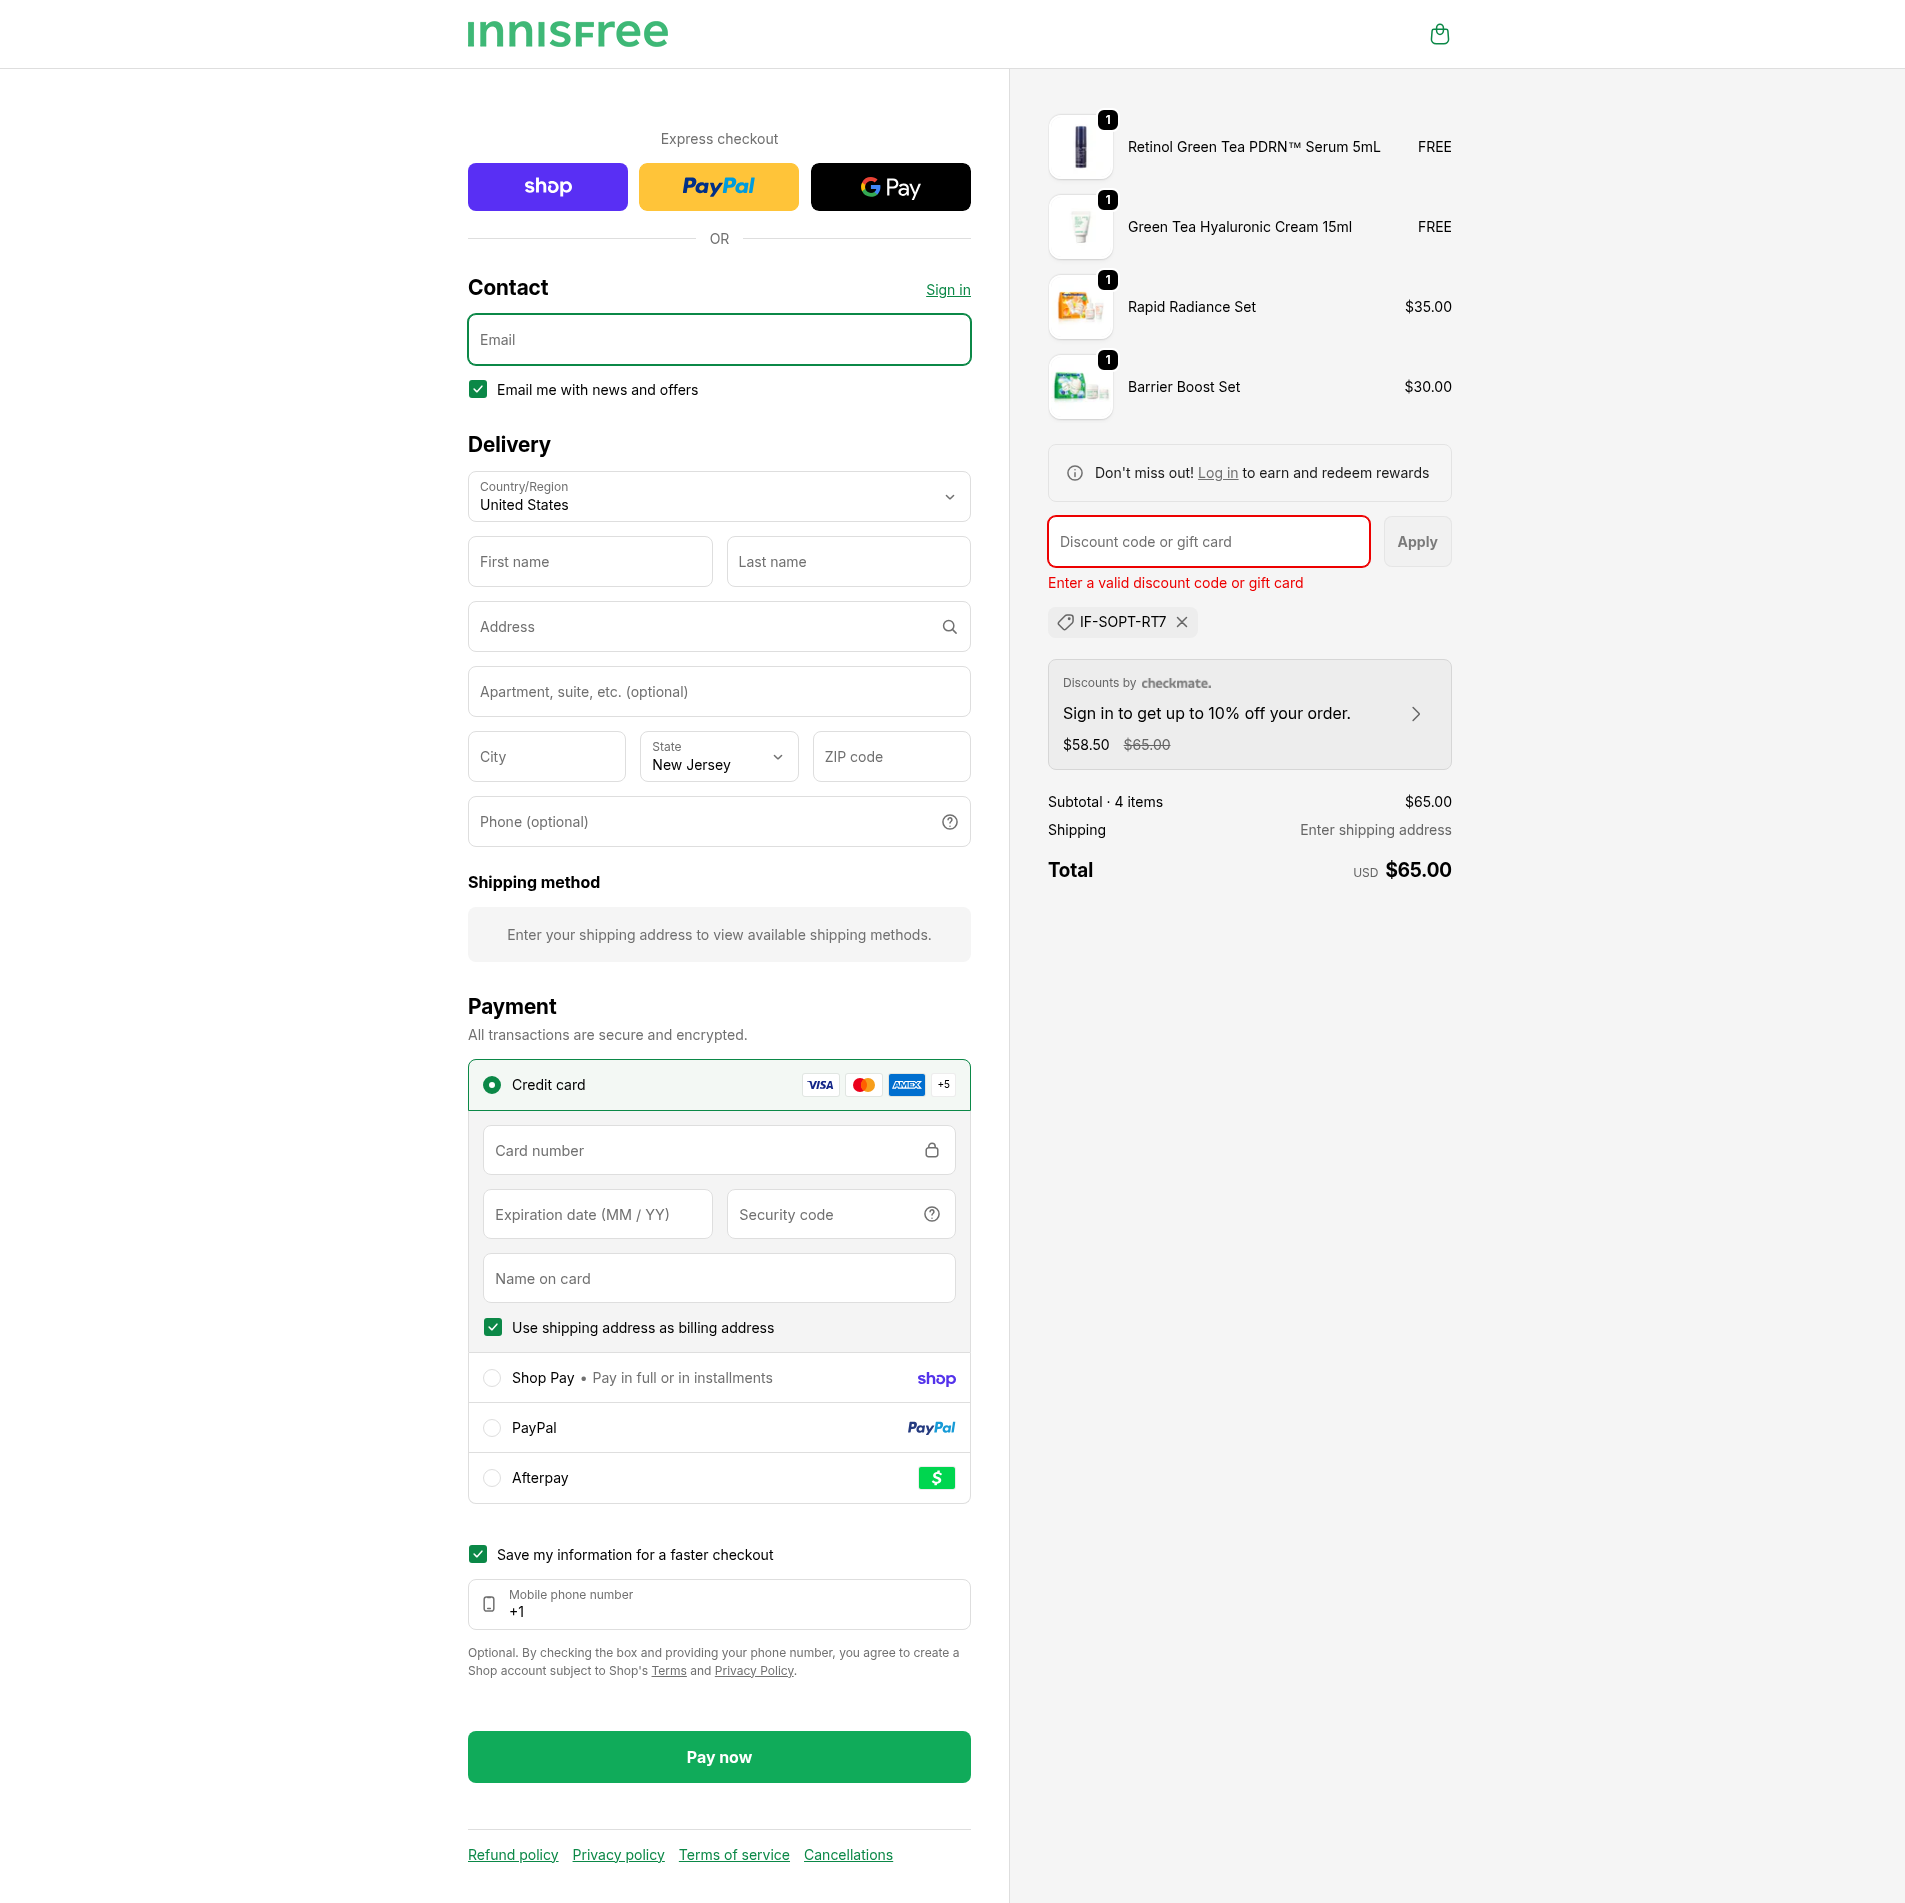This screenshot has height=1903, width=1905.
Task: Click the phone field help icon
Action: (949, 822)
